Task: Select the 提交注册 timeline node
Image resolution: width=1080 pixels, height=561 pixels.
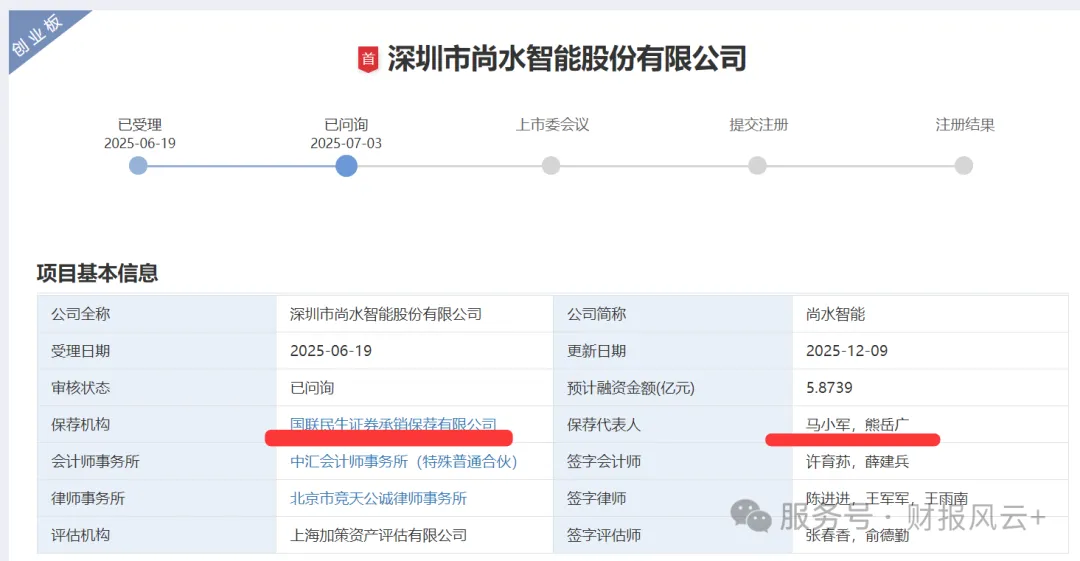Action: pyautogui.click(x=758, y=165)
